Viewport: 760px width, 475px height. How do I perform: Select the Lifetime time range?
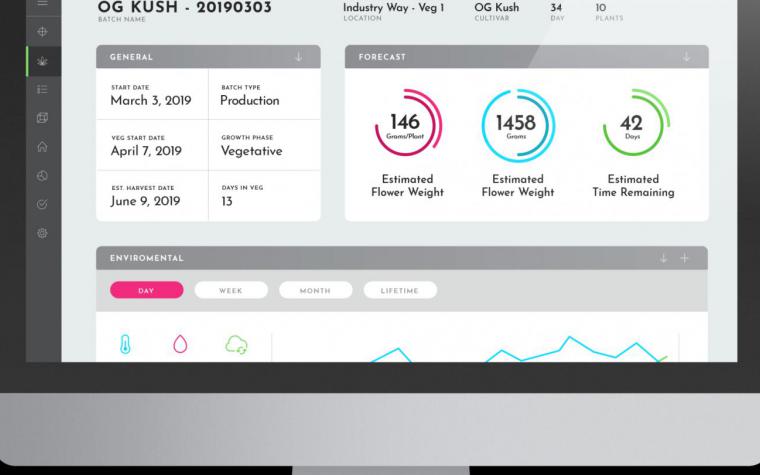(x=400, y=290)
